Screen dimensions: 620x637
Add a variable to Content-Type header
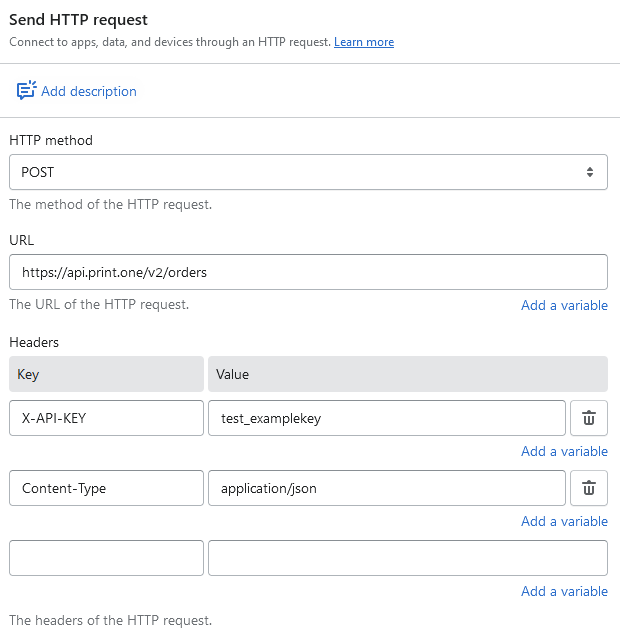pos(564,521)
